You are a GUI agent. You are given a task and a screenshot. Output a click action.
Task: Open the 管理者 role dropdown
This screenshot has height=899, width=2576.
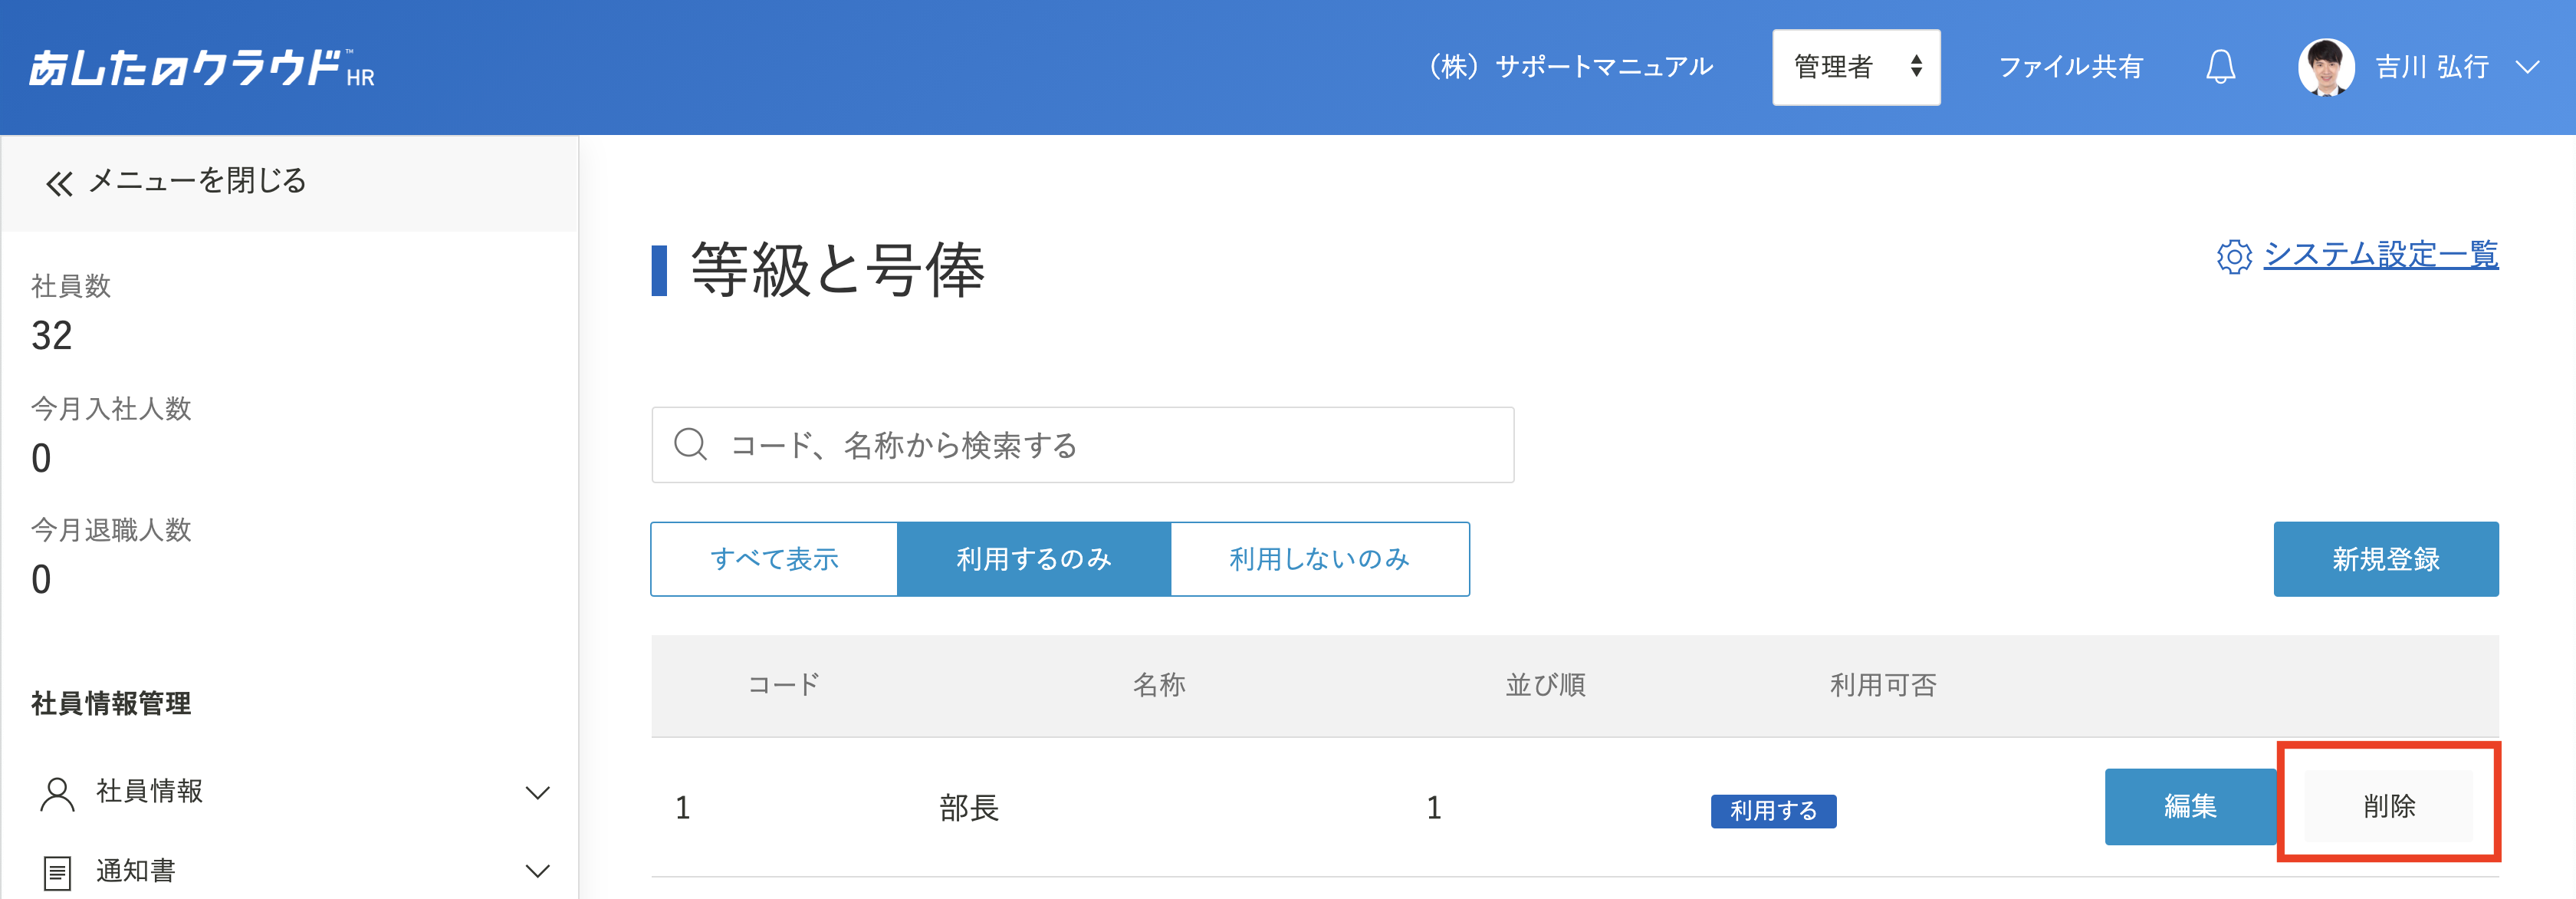coord(1856,67)
